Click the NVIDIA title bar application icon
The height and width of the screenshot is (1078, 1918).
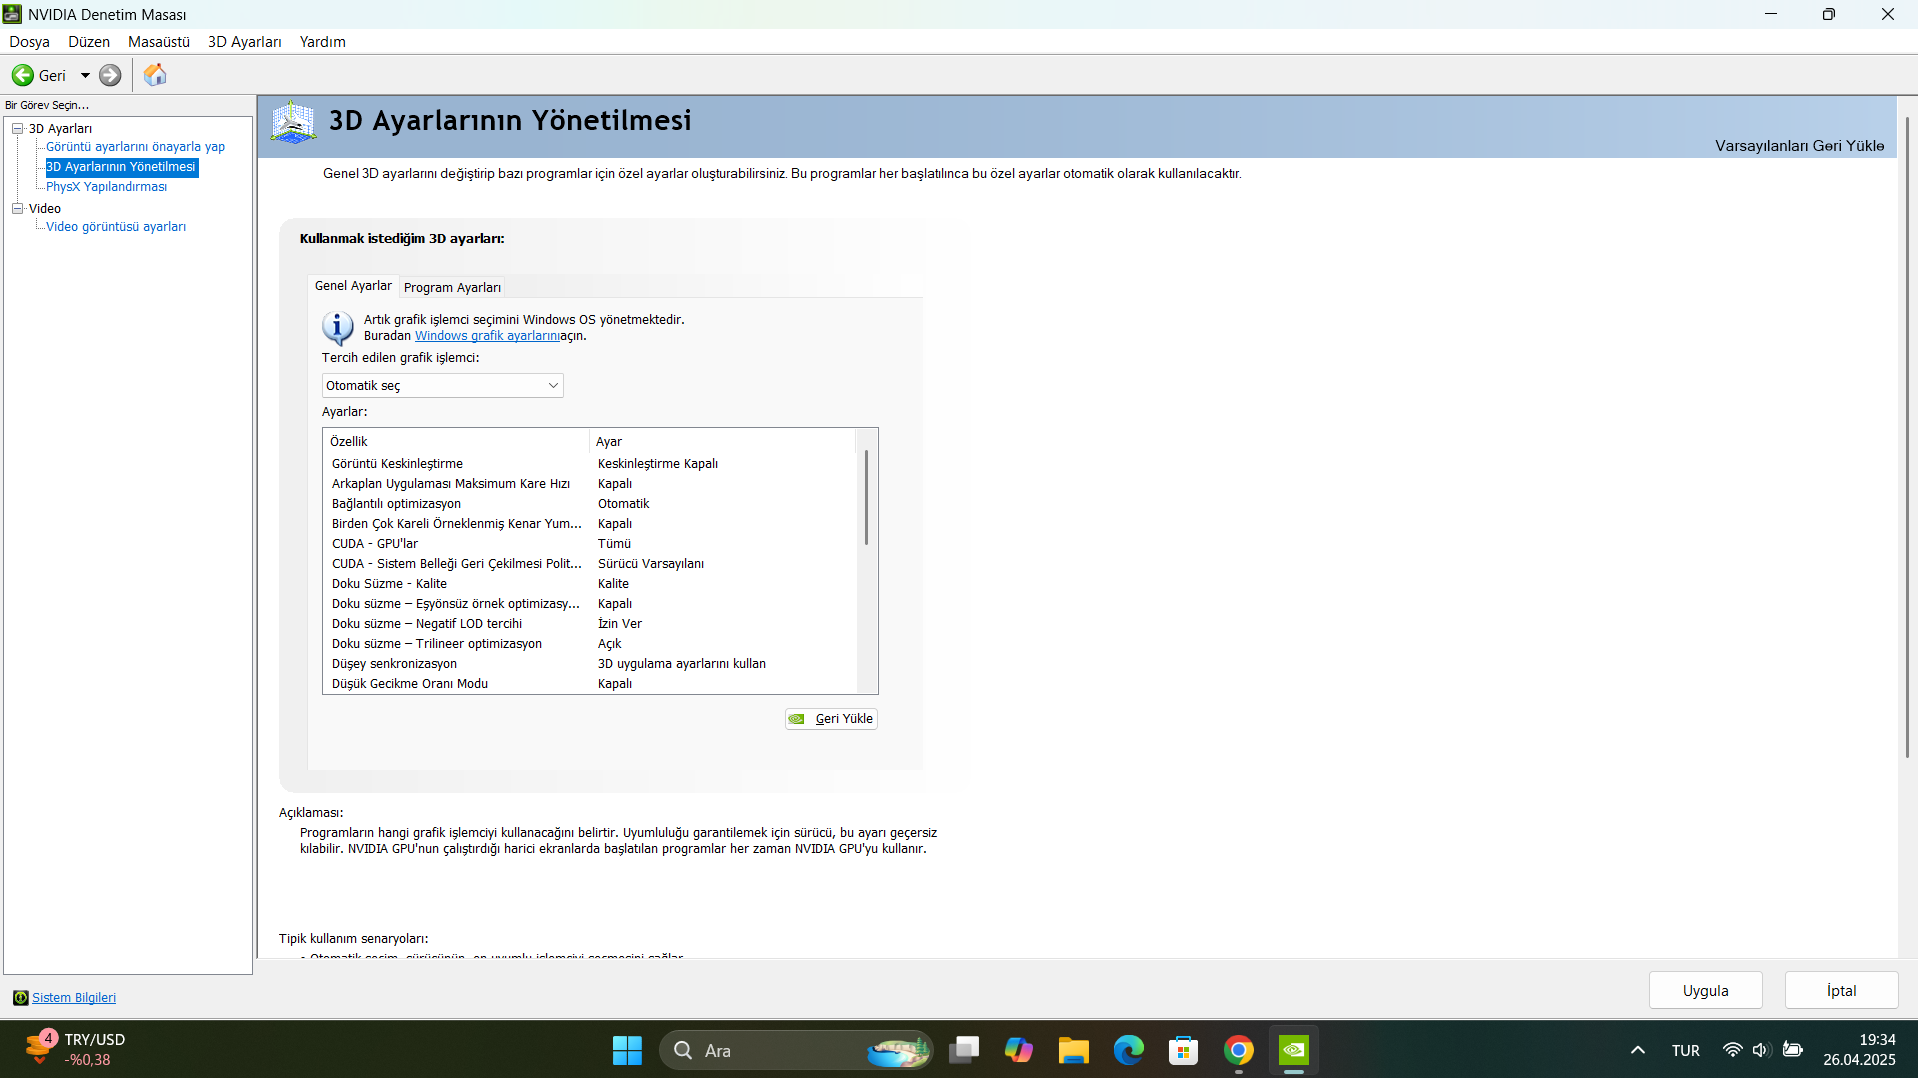click(x=12, y=14)
